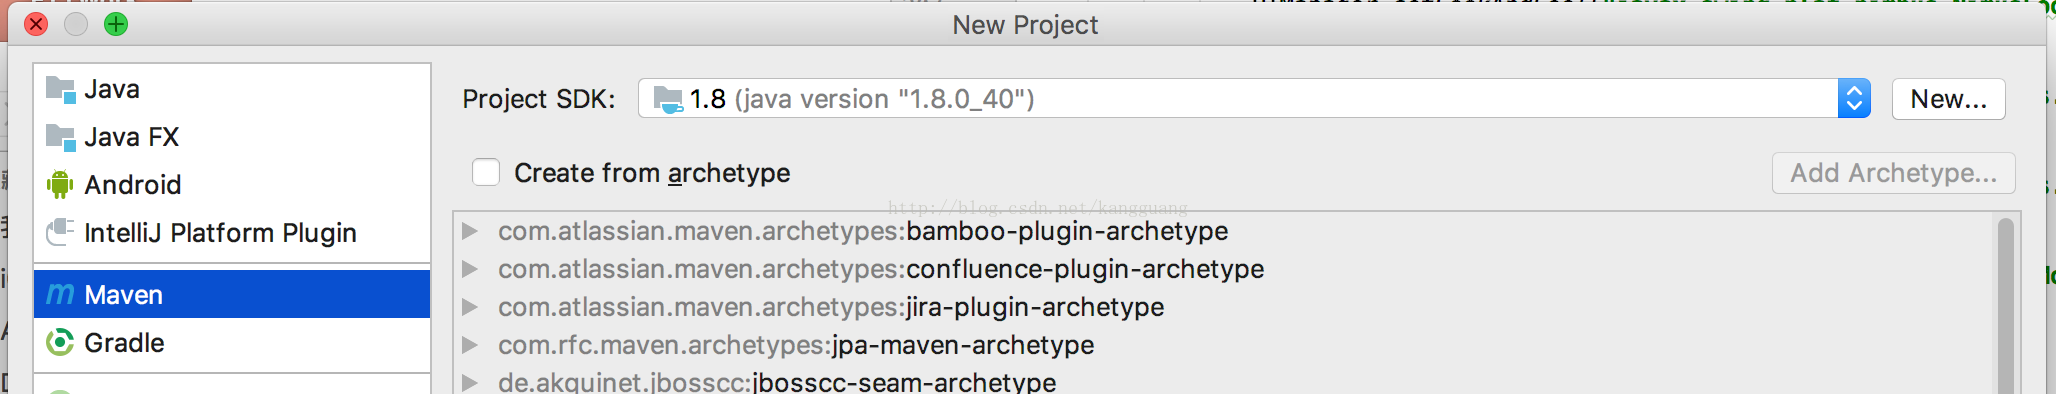Click the Java FX folder icon
The image size is (2056, 394).
(60, 138)
